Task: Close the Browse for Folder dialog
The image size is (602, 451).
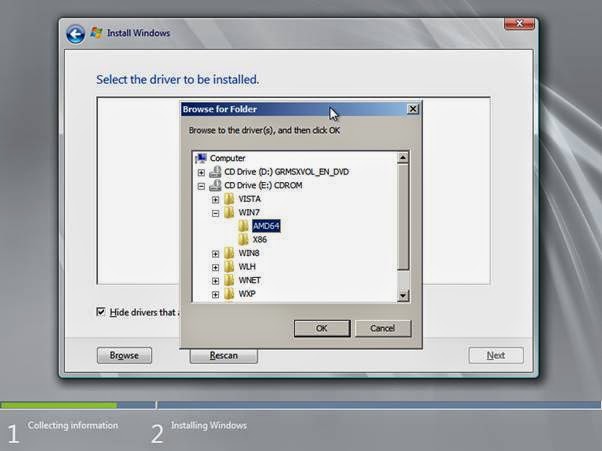Action: point(413,109)
